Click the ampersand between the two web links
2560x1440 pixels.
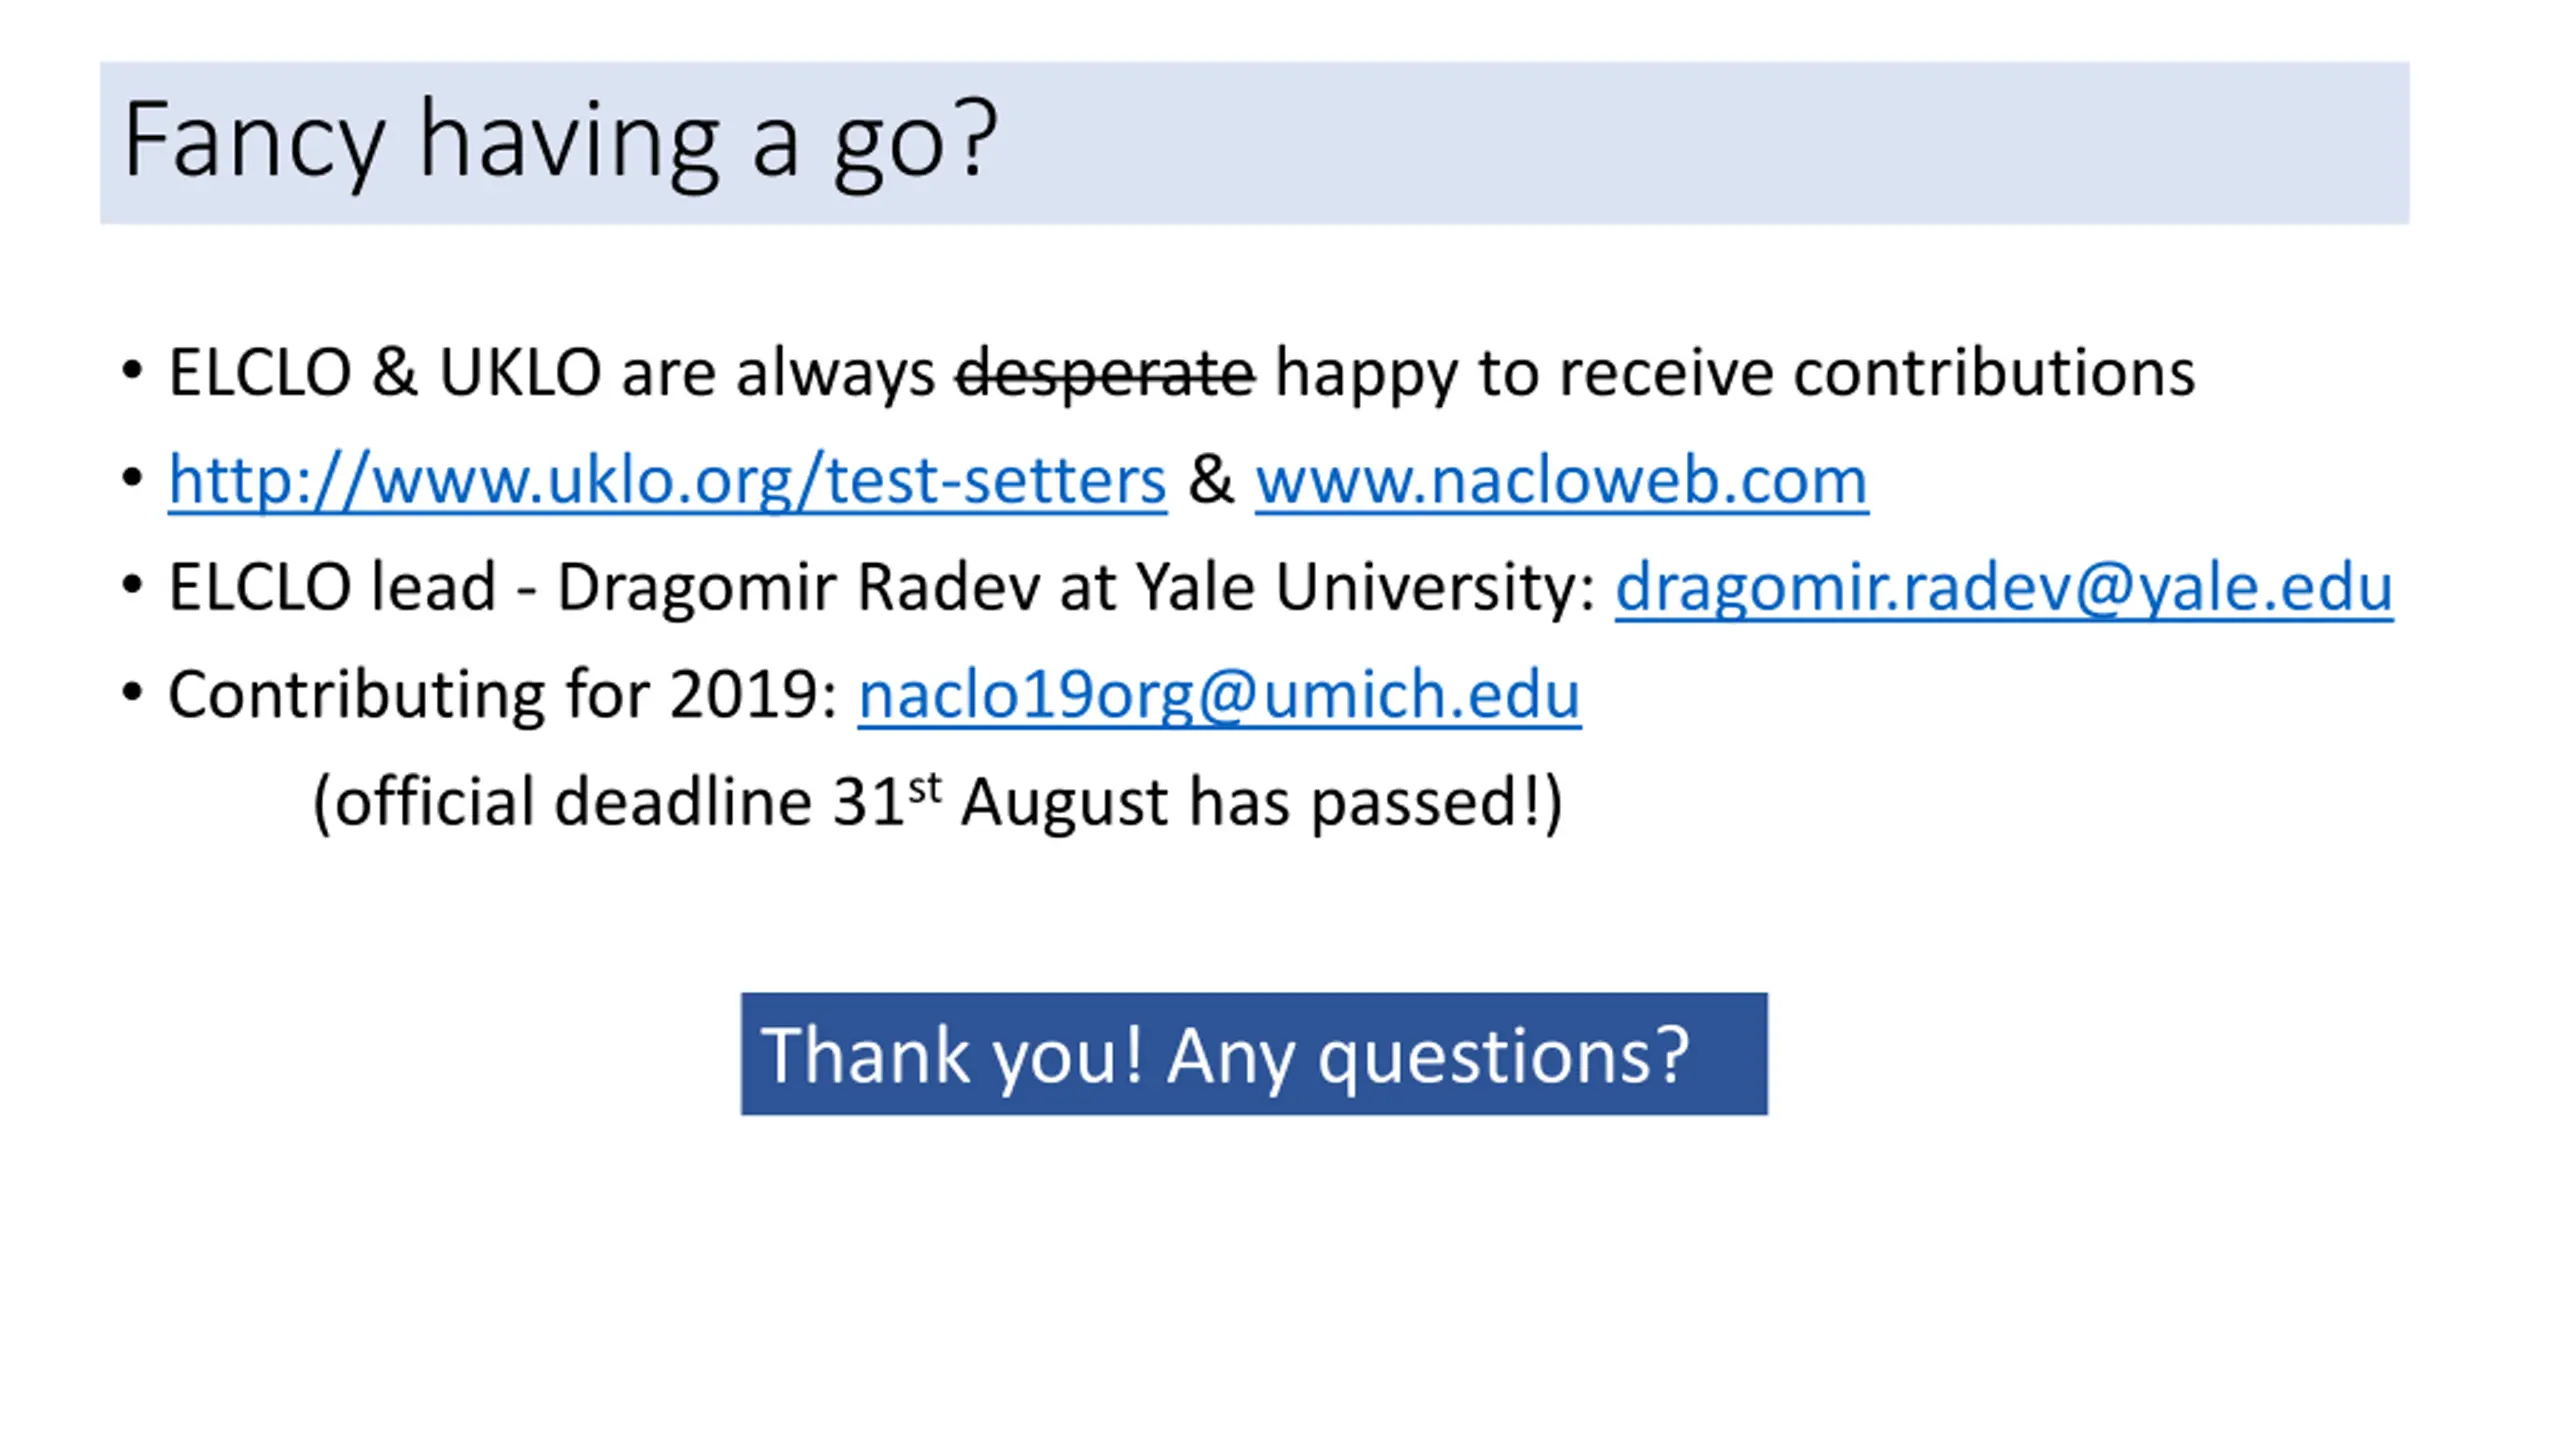click(1211, 481)
